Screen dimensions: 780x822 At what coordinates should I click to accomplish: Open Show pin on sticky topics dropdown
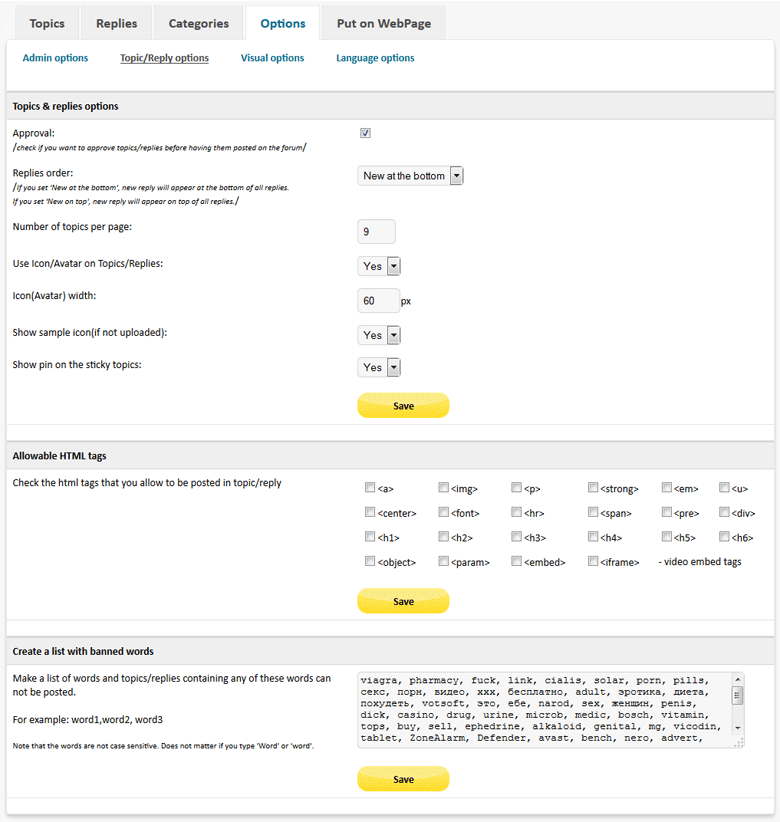(x=379, y=367)
